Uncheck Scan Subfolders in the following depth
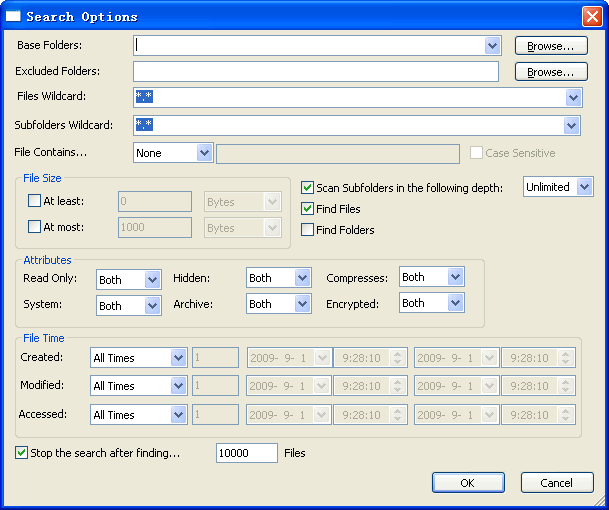The image size is (609, 510). click(308, 187)
